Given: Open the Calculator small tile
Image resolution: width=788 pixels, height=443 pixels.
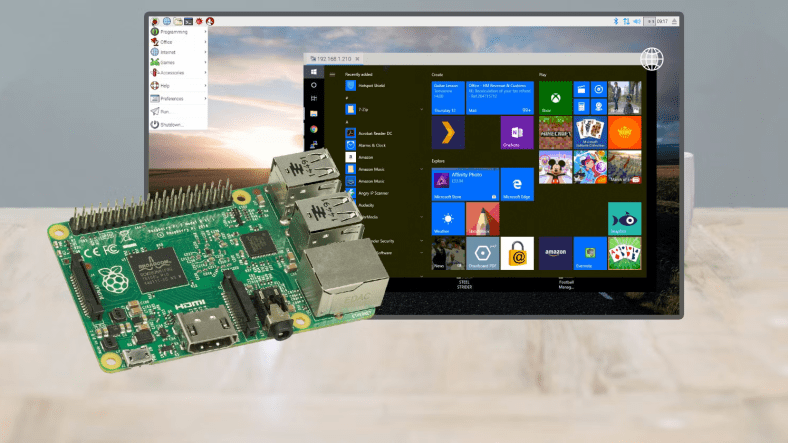Looking at the screenshot, I should 581,106.
